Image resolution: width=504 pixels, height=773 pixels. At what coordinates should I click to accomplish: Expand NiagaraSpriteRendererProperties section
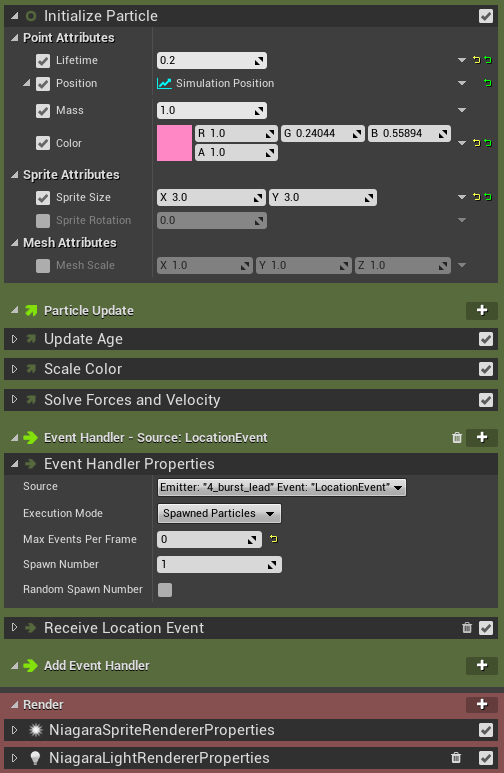[x=14, y=730]
